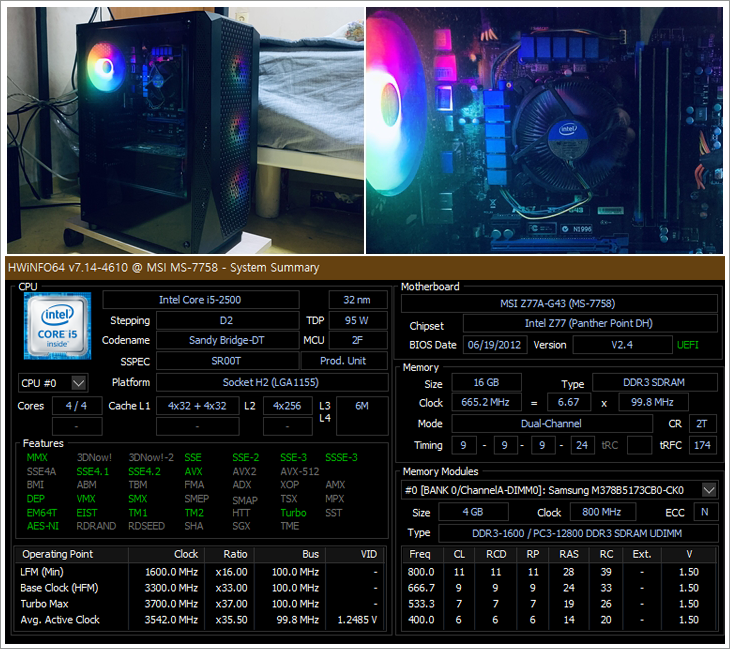730x649 pixels.
Task: Expand the memory module BANK 0 dropdown
Action: click(709, 490)
